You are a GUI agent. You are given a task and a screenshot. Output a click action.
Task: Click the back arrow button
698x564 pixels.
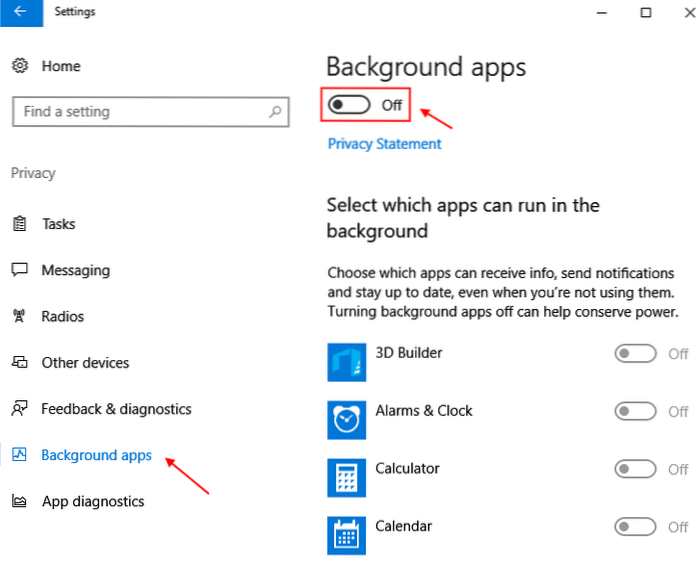(x=20, y=13)
